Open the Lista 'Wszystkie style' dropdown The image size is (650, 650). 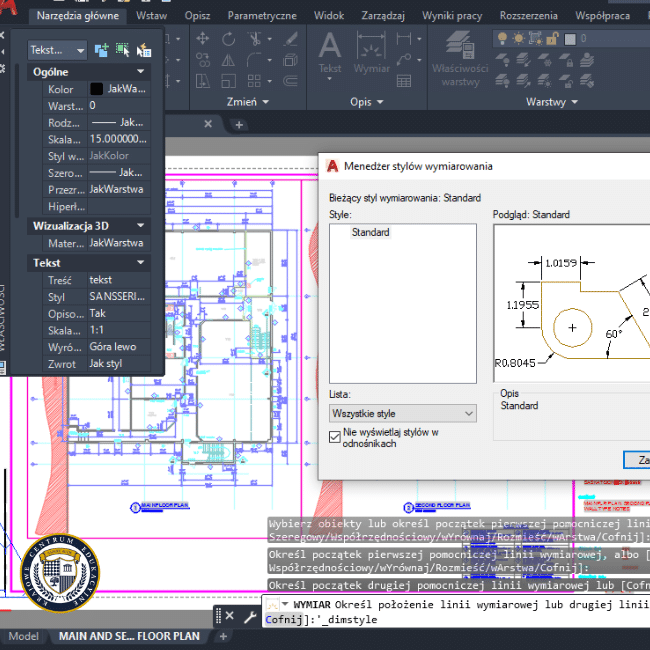click(403, 413)
